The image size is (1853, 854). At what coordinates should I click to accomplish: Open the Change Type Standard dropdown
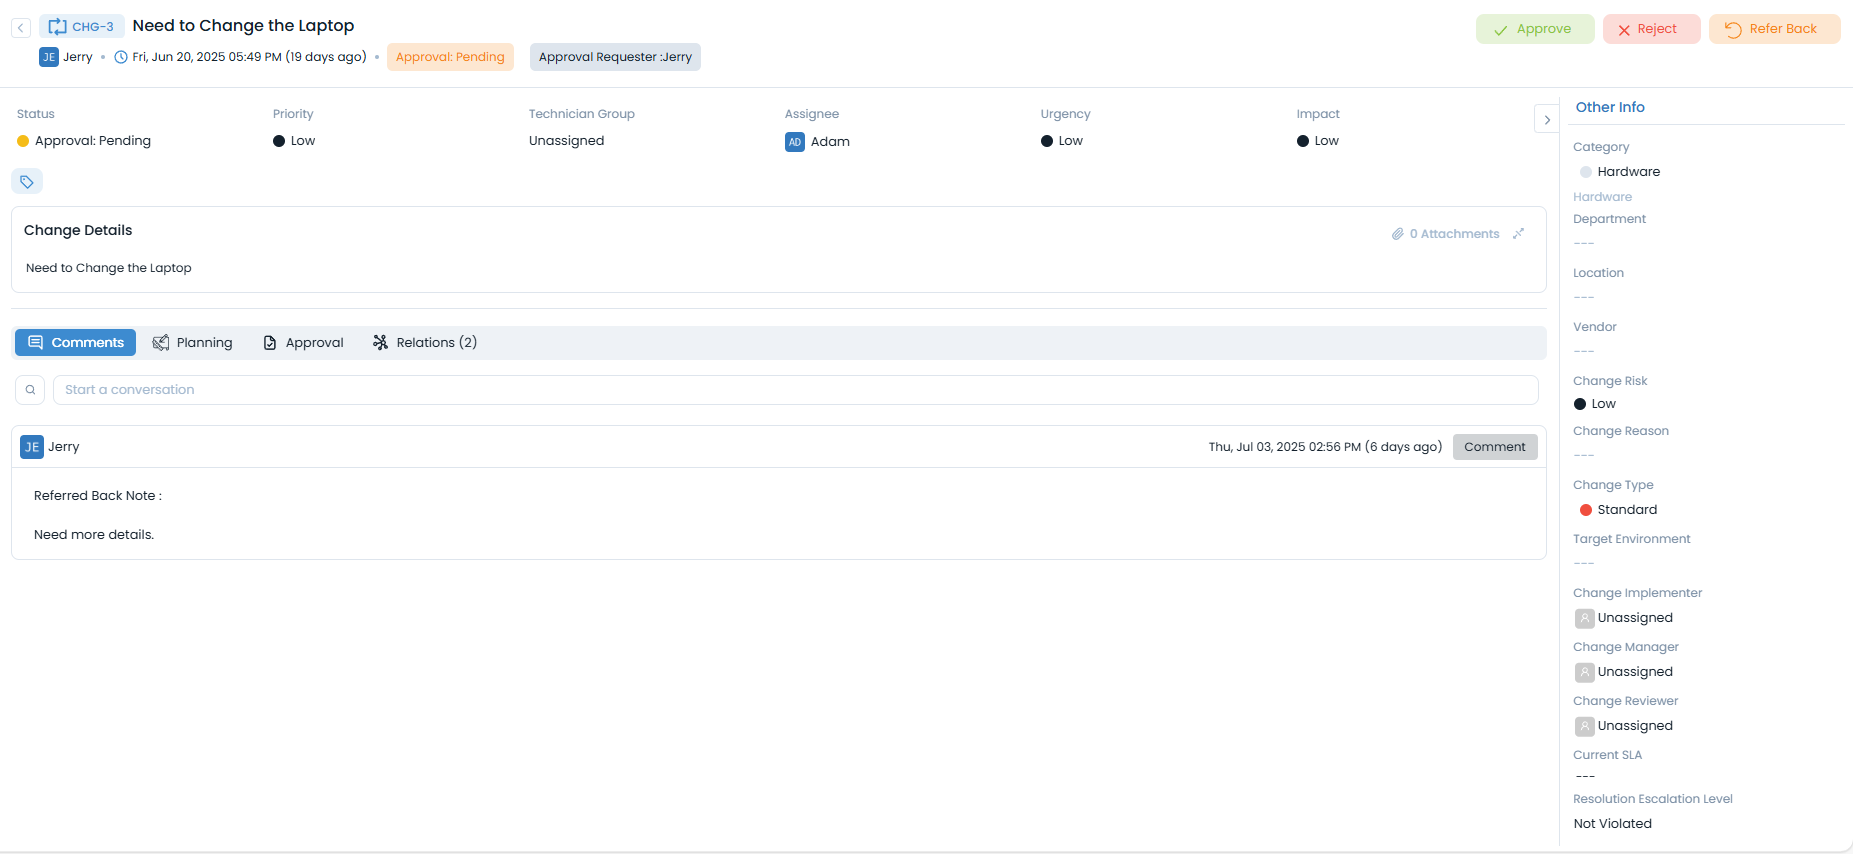(x=1626, y=510)
